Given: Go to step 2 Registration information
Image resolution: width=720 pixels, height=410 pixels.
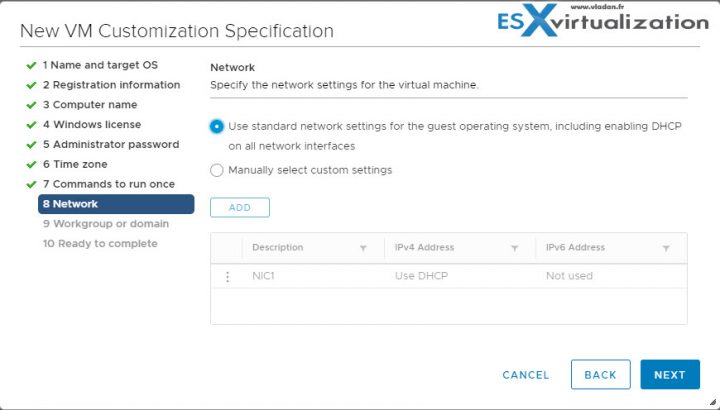Looking at the screenshot, I should [x=112, y=85].
